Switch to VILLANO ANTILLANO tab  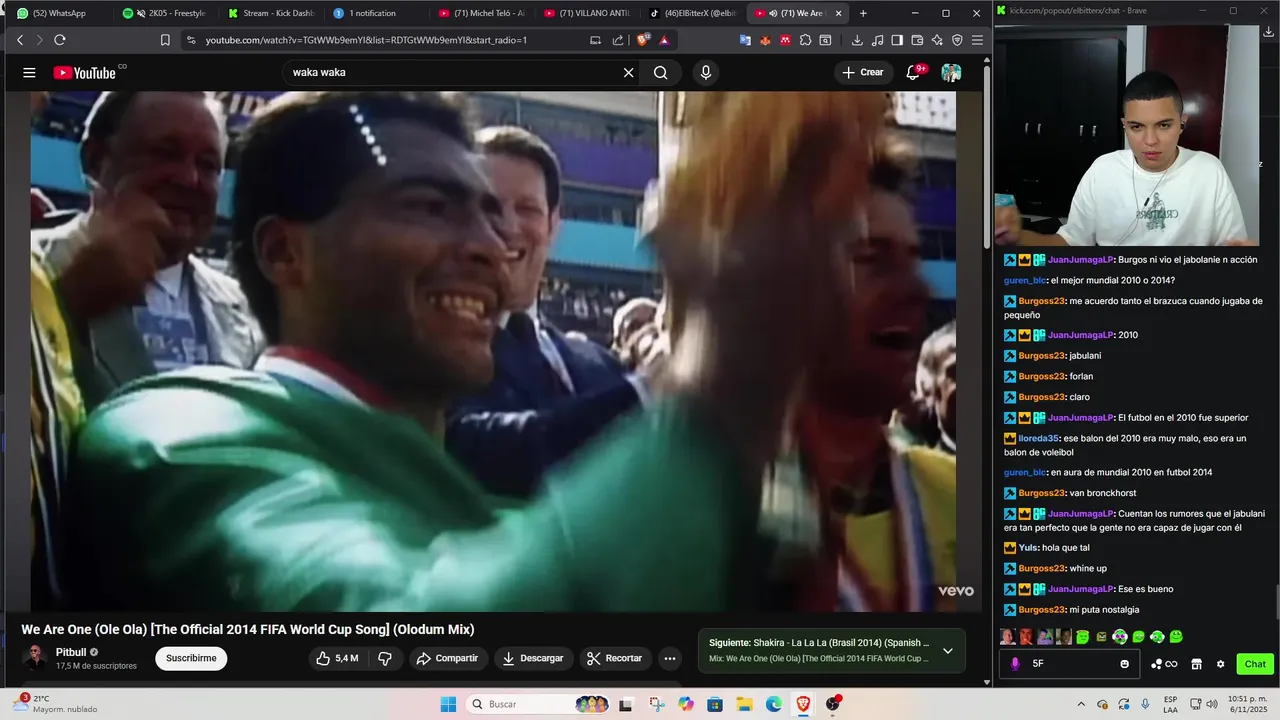coord(589,13)
